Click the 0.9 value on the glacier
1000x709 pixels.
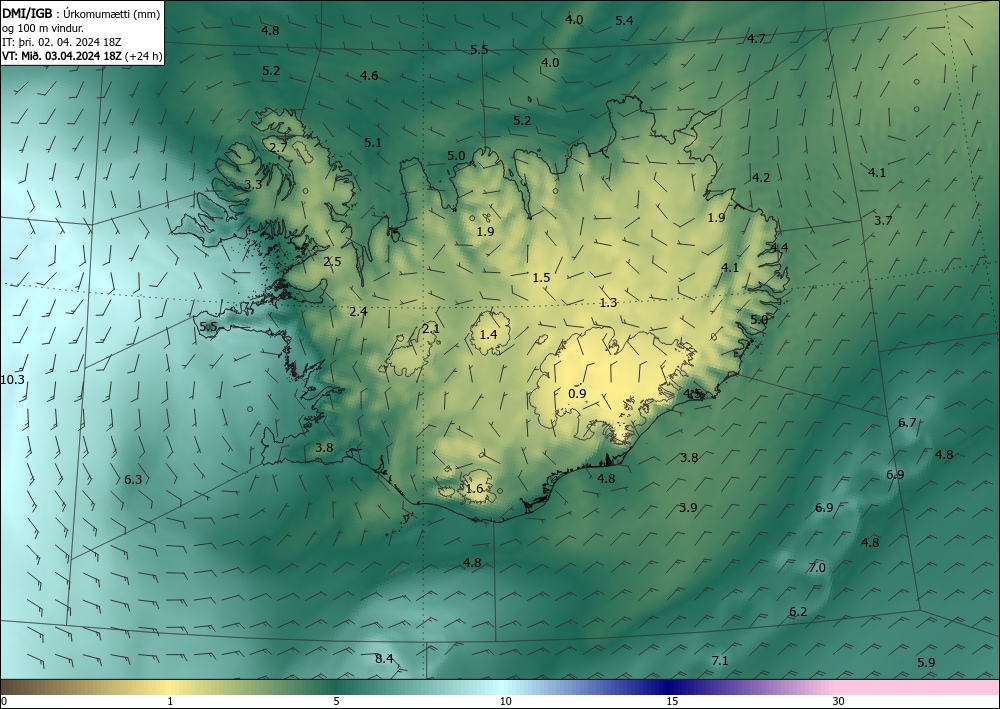(x=577, y=393)
